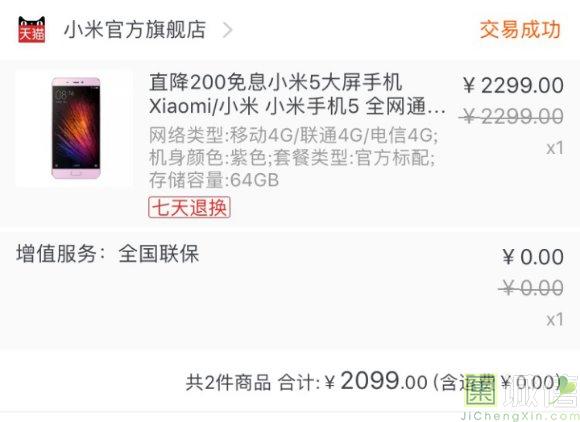This screenshot has width=580, height=422.
Task: Tap the 七天退换 return policy tag
Action: pyautogui.click(x=189, y=207)
